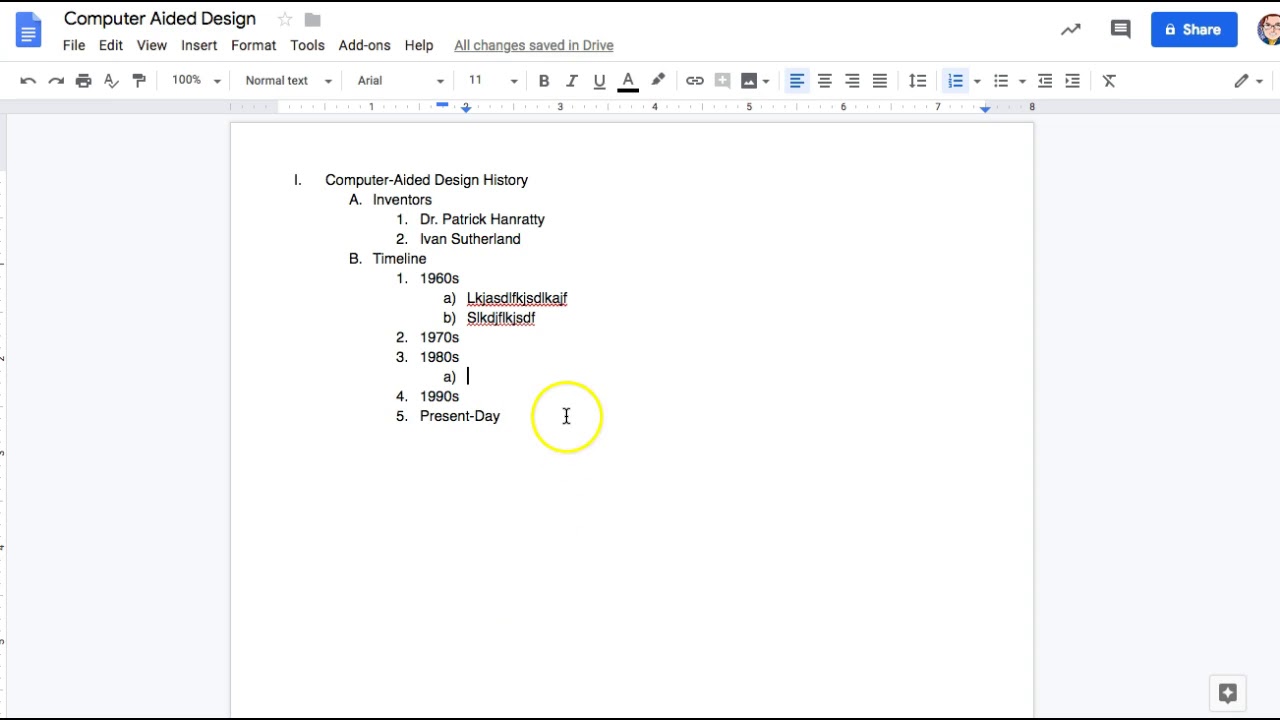Expand insert image dropdown arrow

tap(766, 81)
